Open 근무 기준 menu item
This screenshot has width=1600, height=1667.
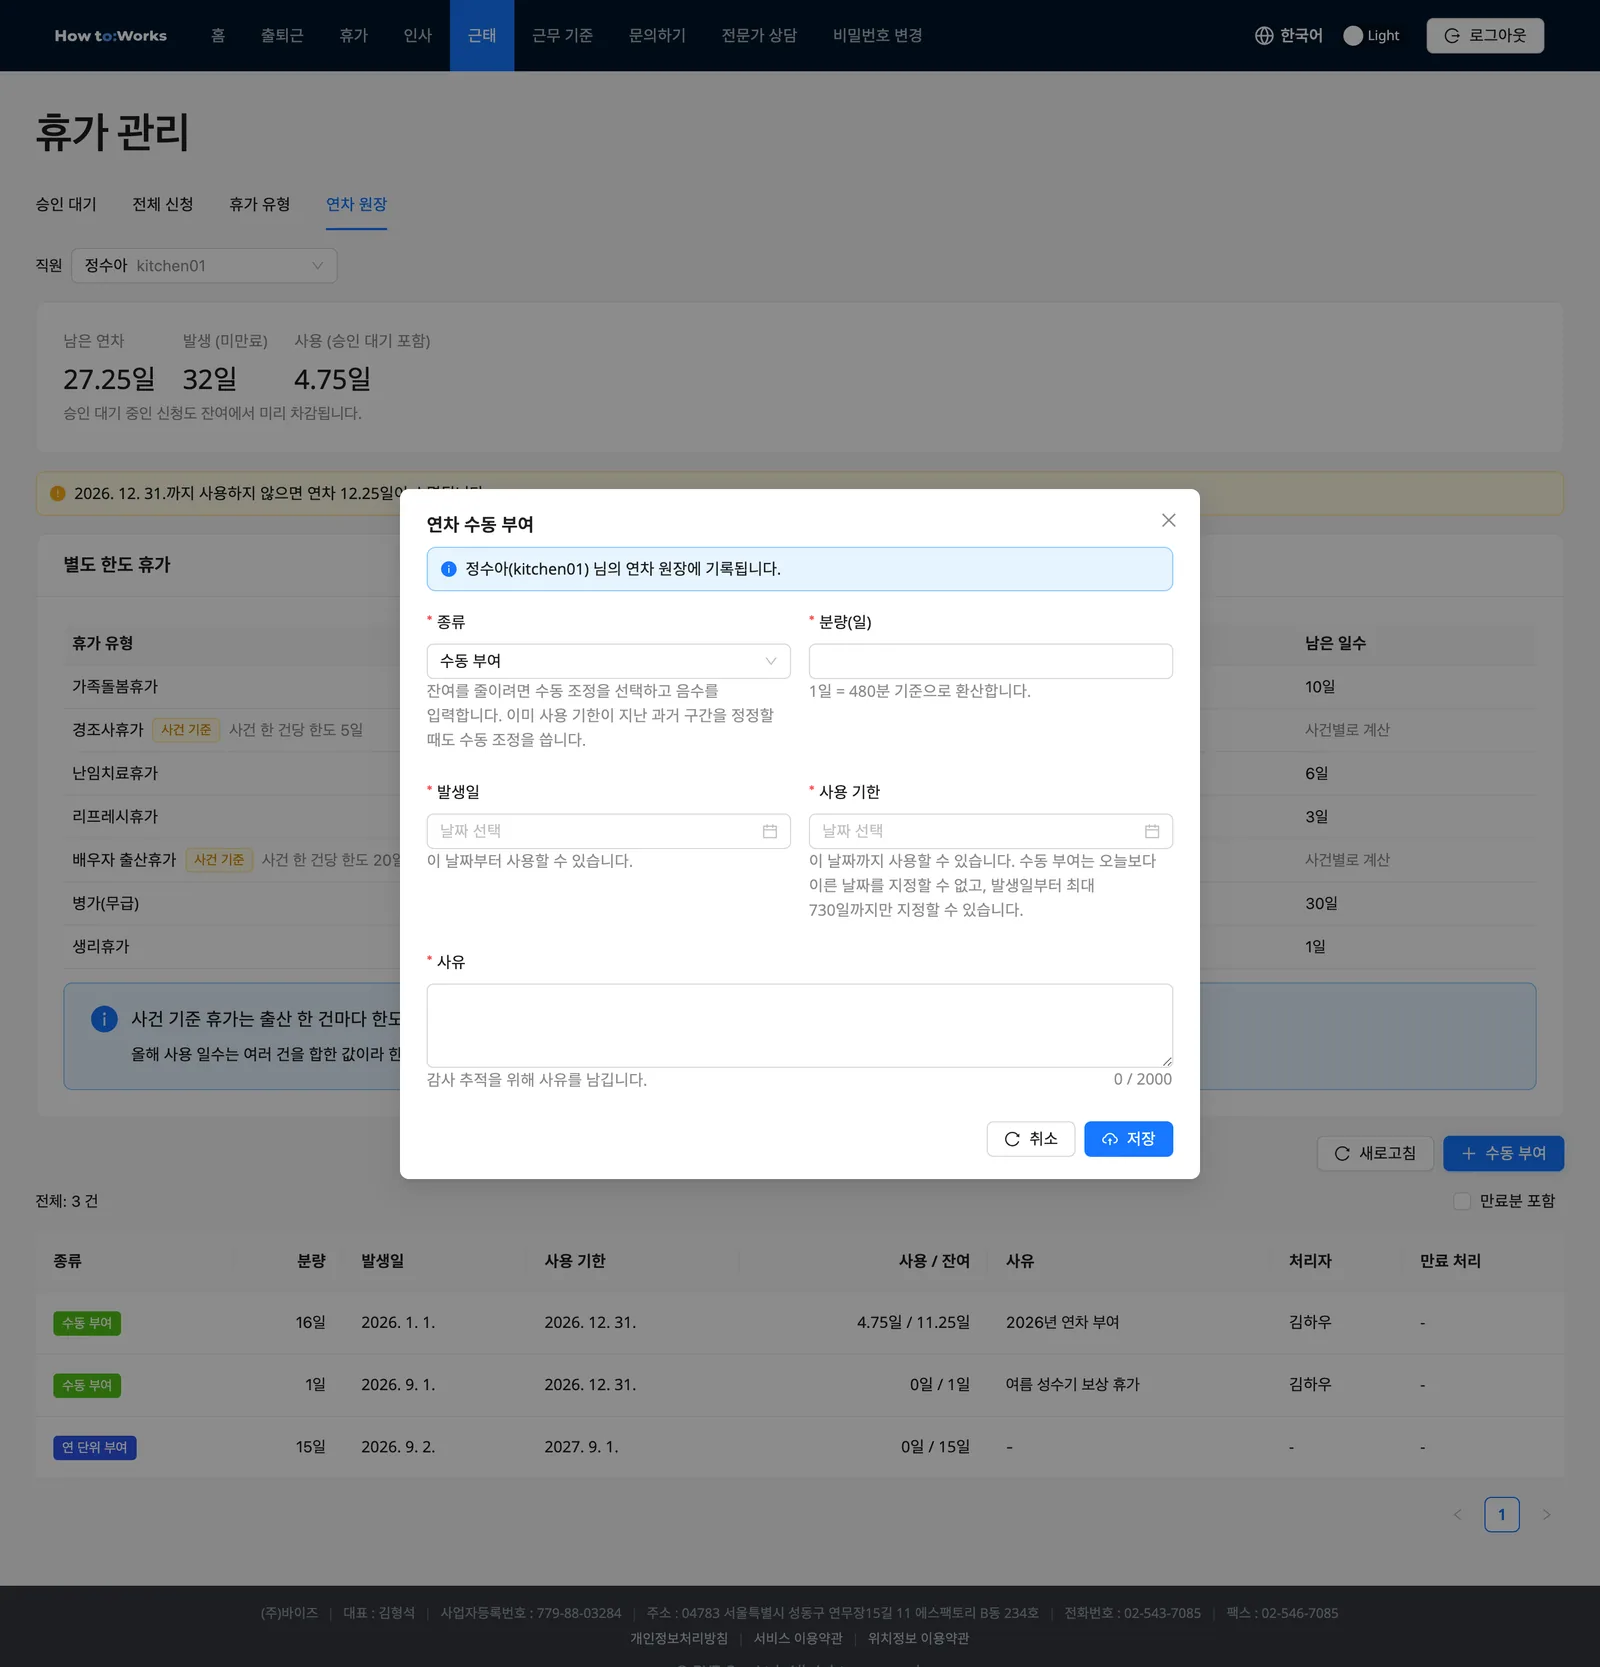click(x=562, y=36)
